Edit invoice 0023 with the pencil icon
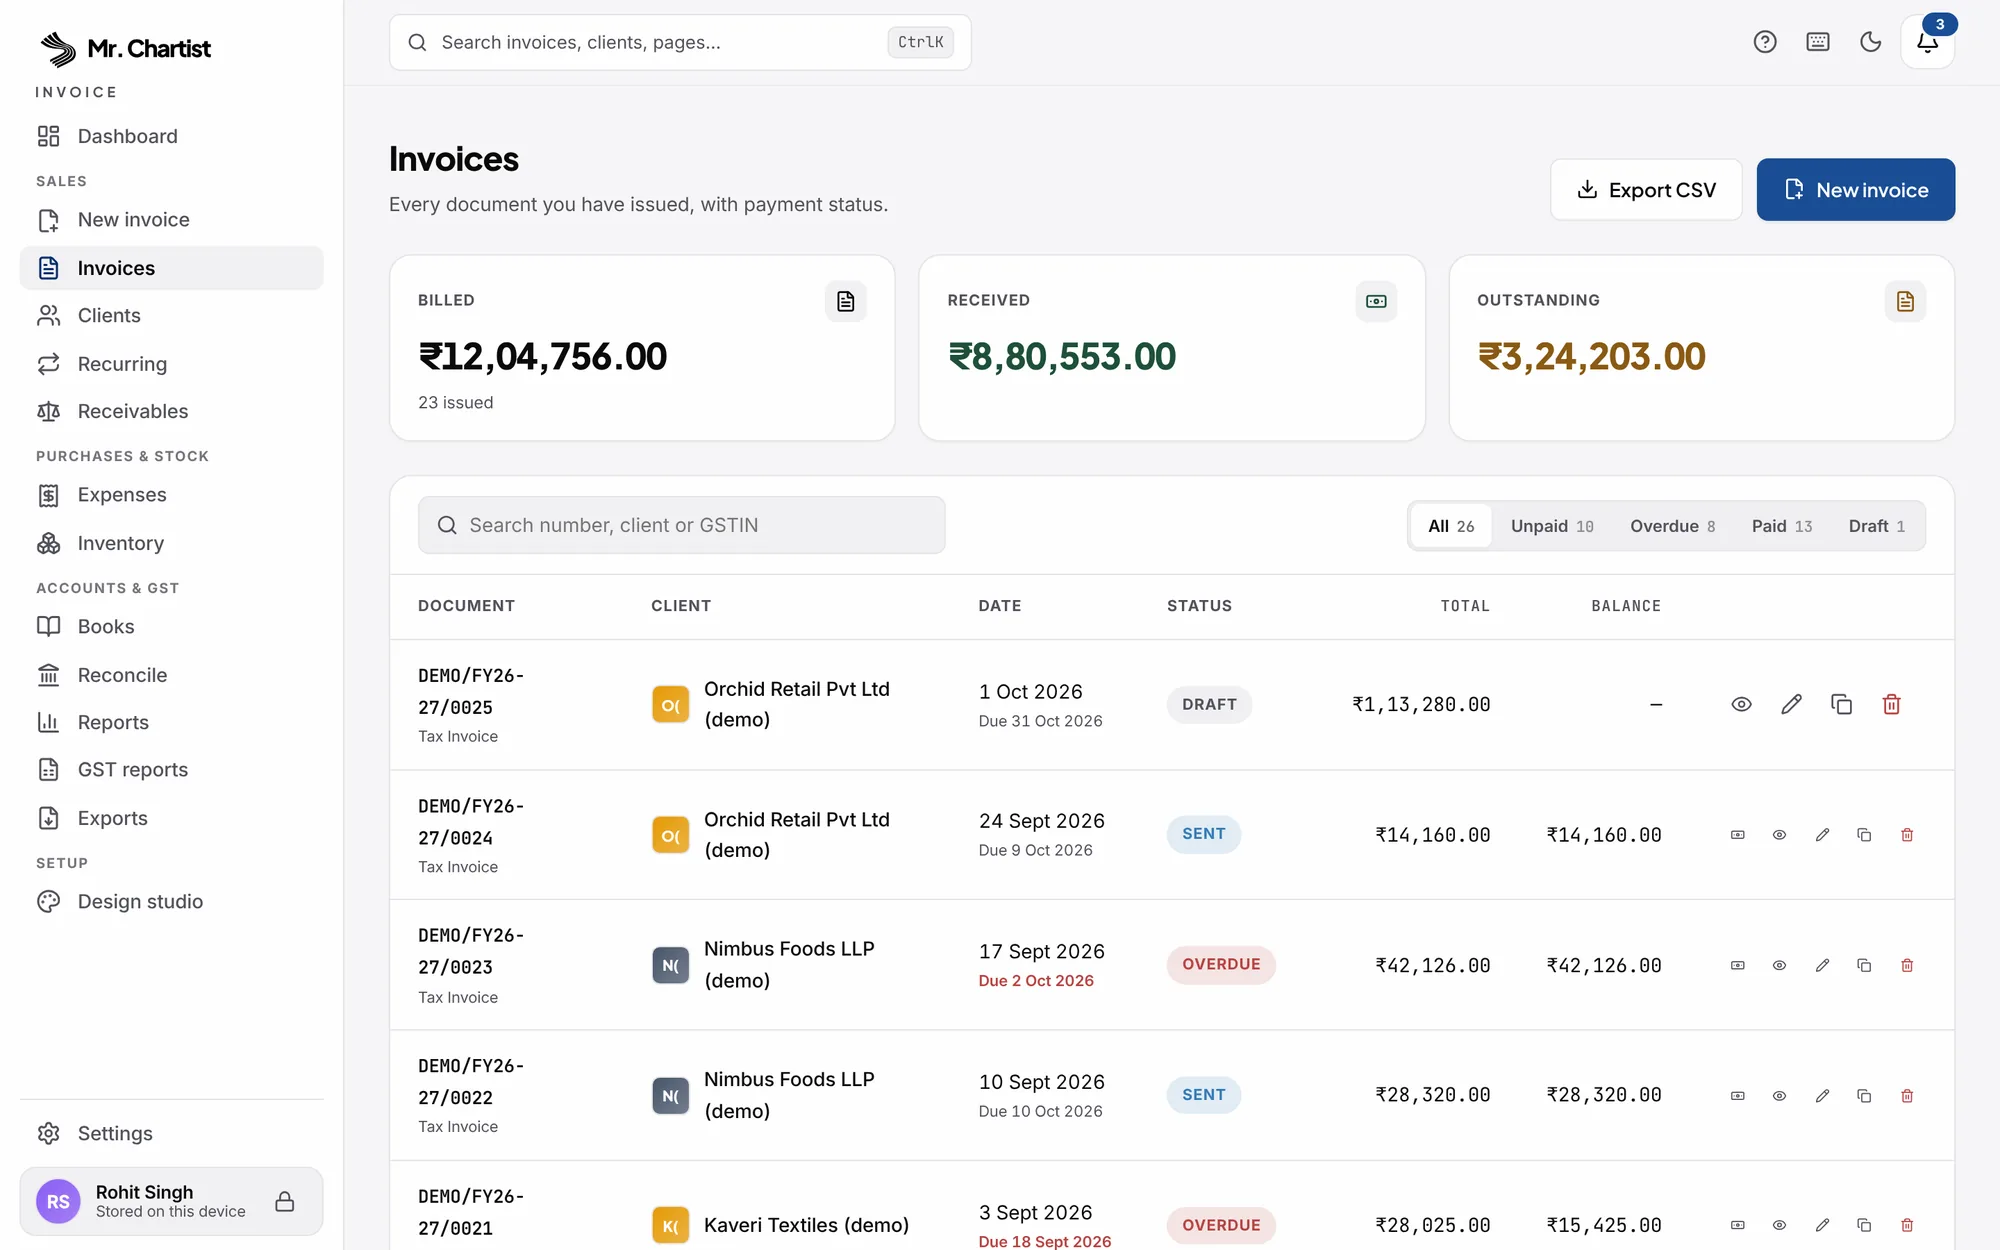Screen dimensions: 2000x1250 (x=1822, y=965)
